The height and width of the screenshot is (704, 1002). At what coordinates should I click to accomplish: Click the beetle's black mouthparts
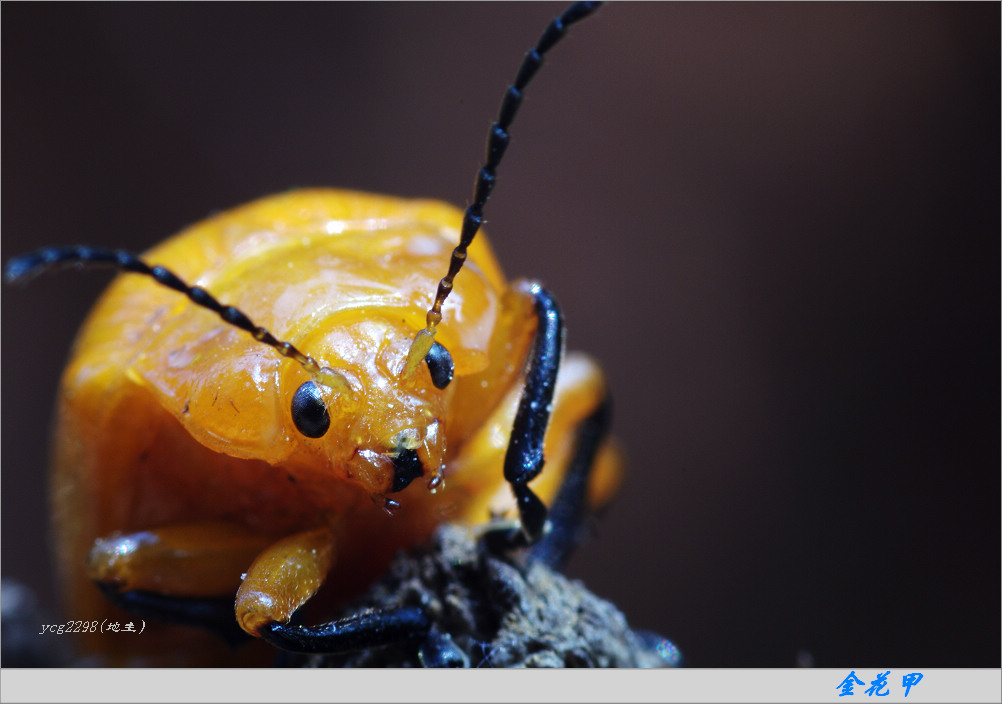tap(405, 468)
